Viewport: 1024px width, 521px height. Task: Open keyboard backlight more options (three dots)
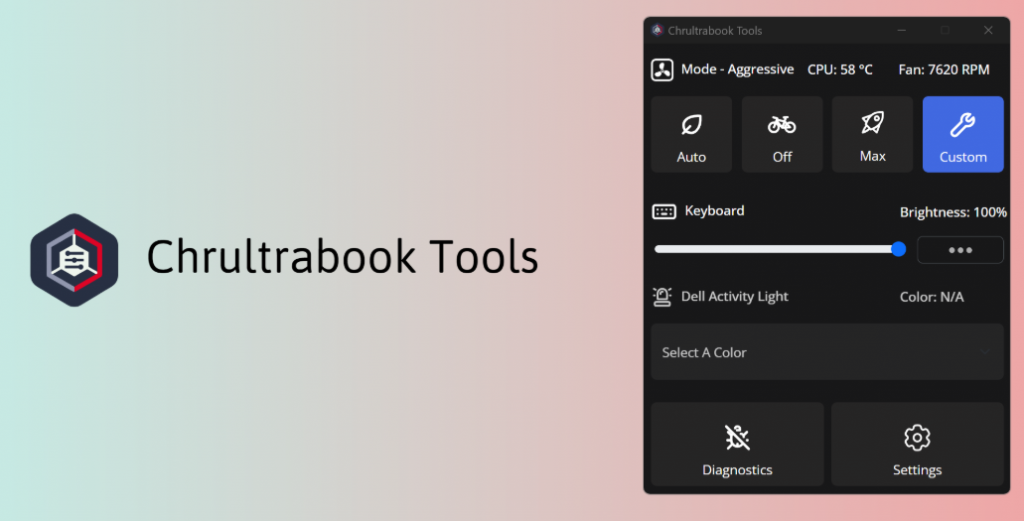click(x=960, y=250)
